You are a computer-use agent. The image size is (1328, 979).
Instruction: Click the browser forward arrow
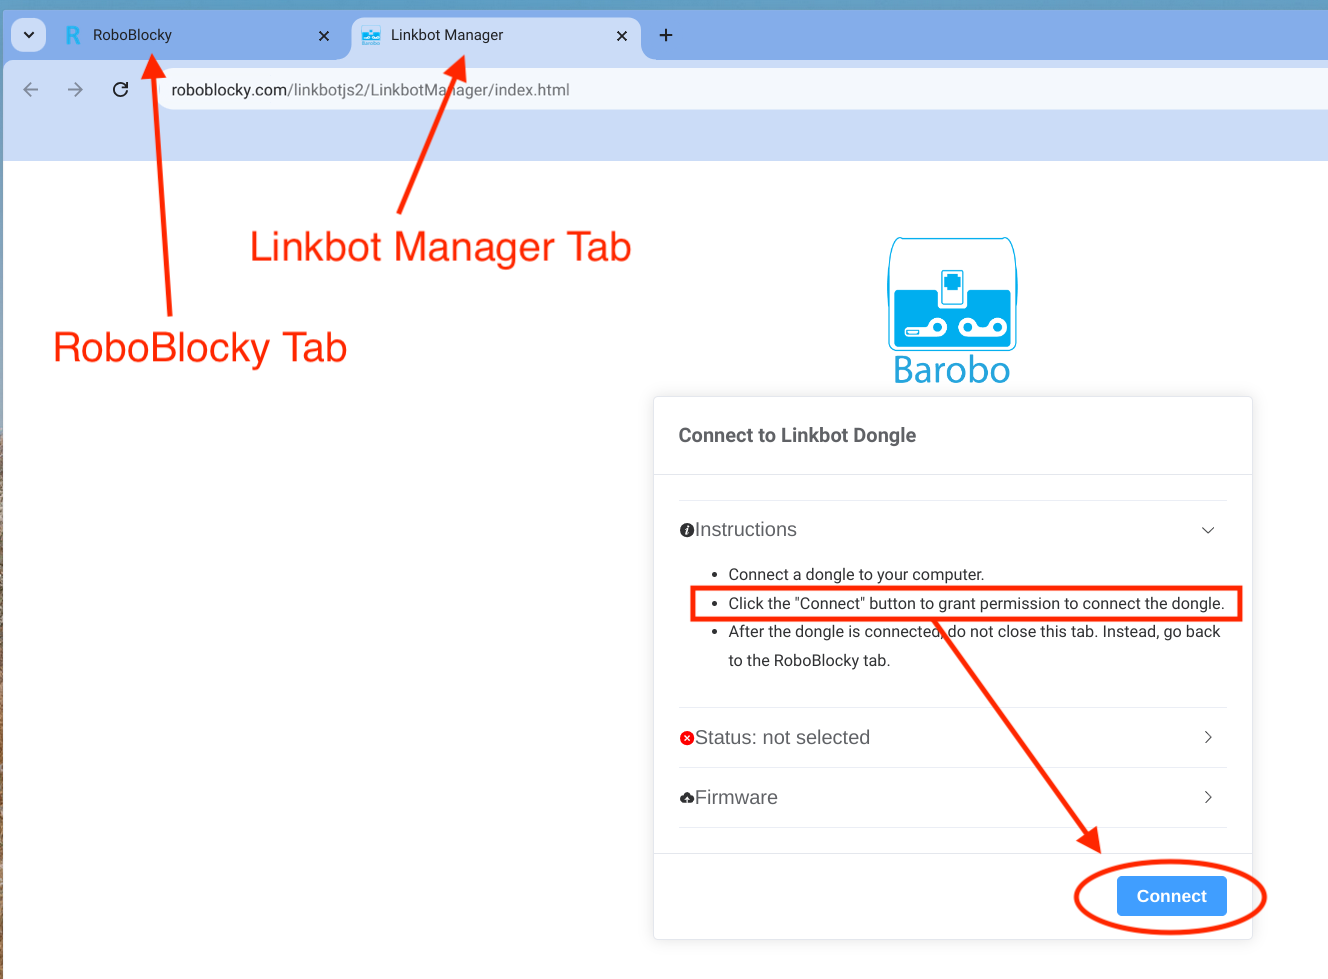tap(75, 90)
